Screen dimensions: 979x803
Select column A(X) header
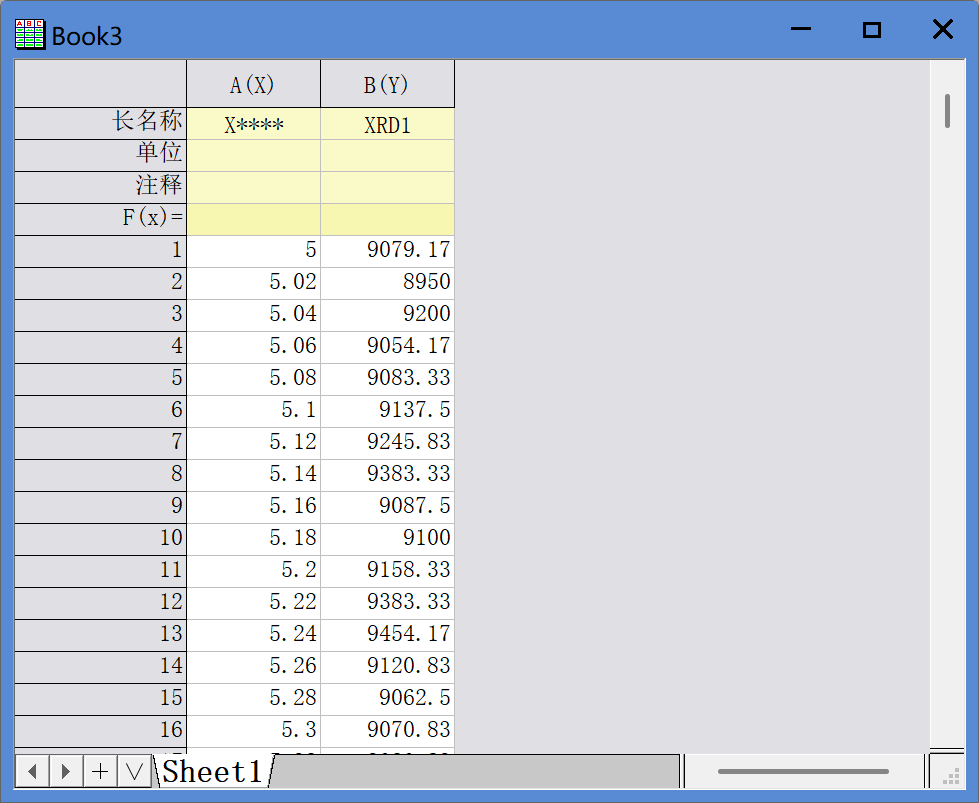coord(253,85)
